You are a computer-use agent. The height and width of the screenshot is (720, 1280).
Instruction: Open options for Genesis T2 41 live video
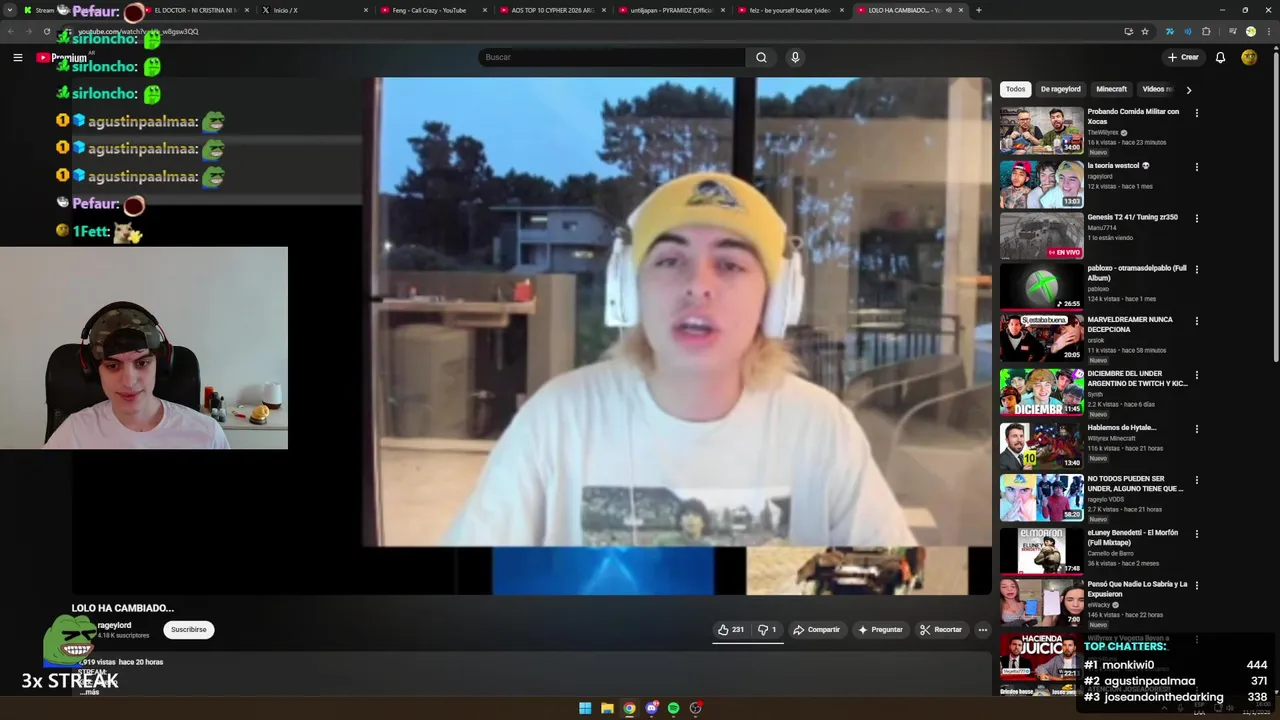click(1196, 218)
